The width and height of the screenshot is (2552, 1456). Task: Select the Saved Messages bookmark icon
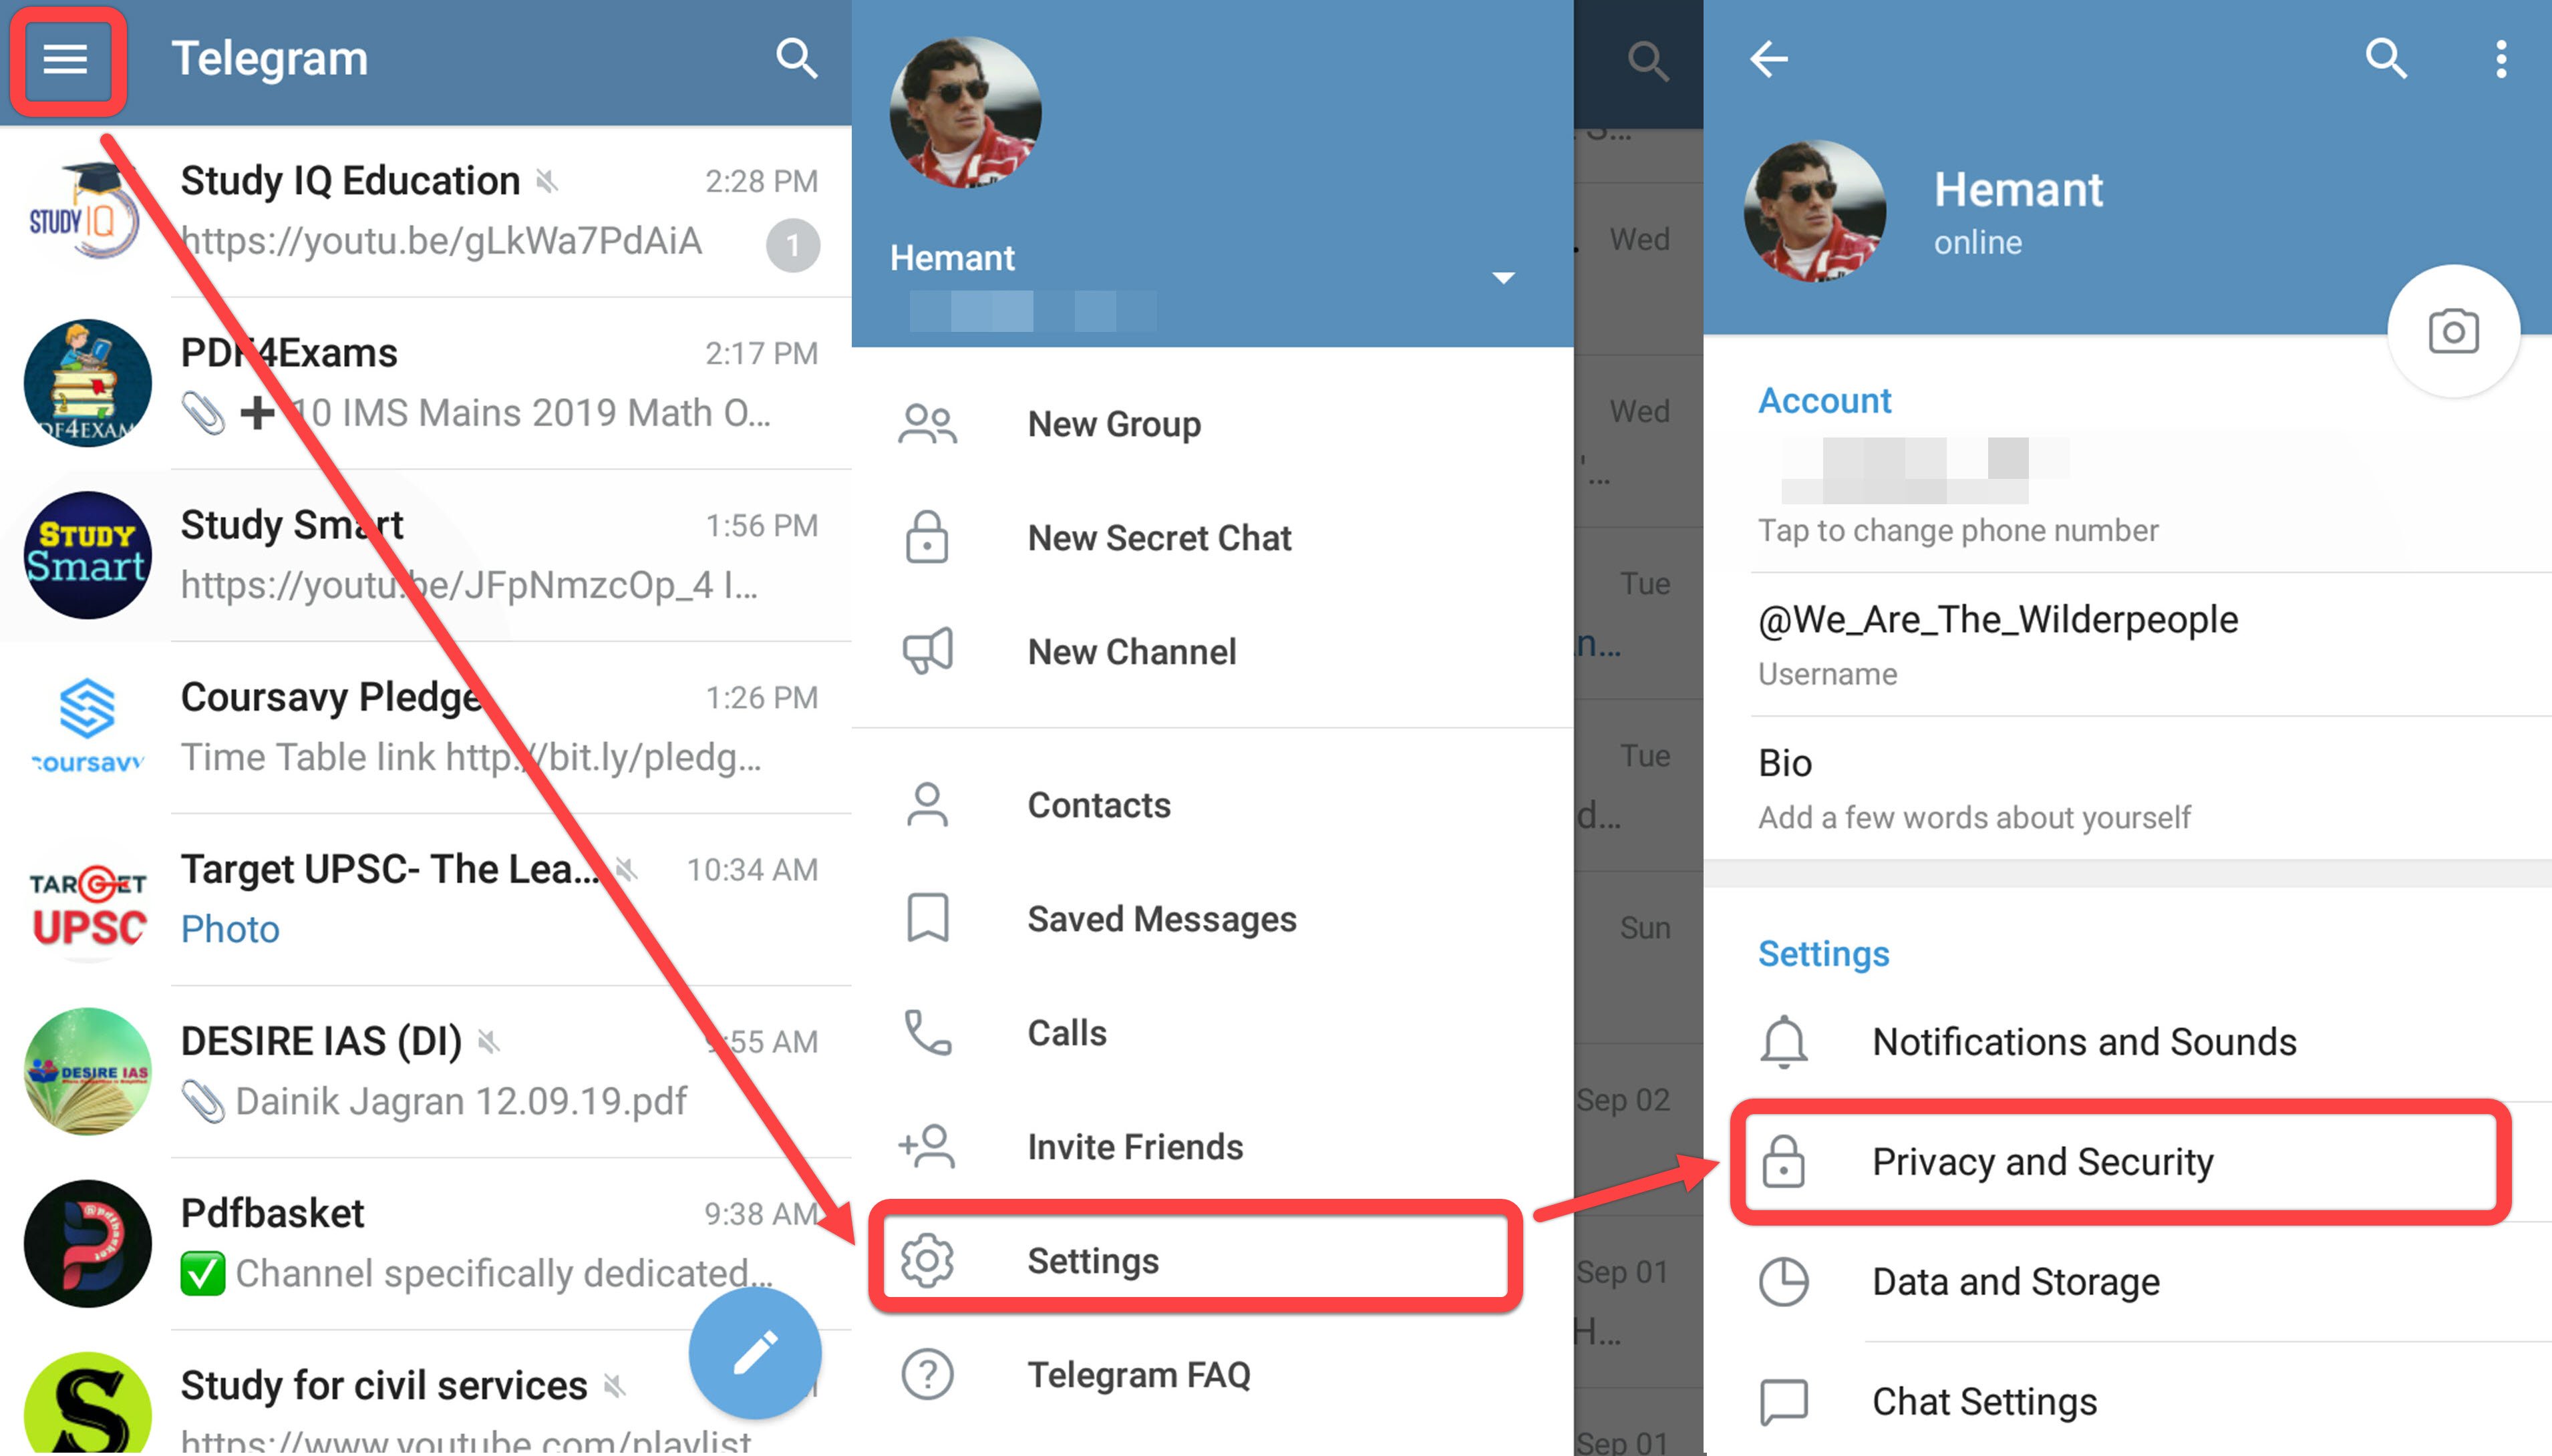click(931, 918)
